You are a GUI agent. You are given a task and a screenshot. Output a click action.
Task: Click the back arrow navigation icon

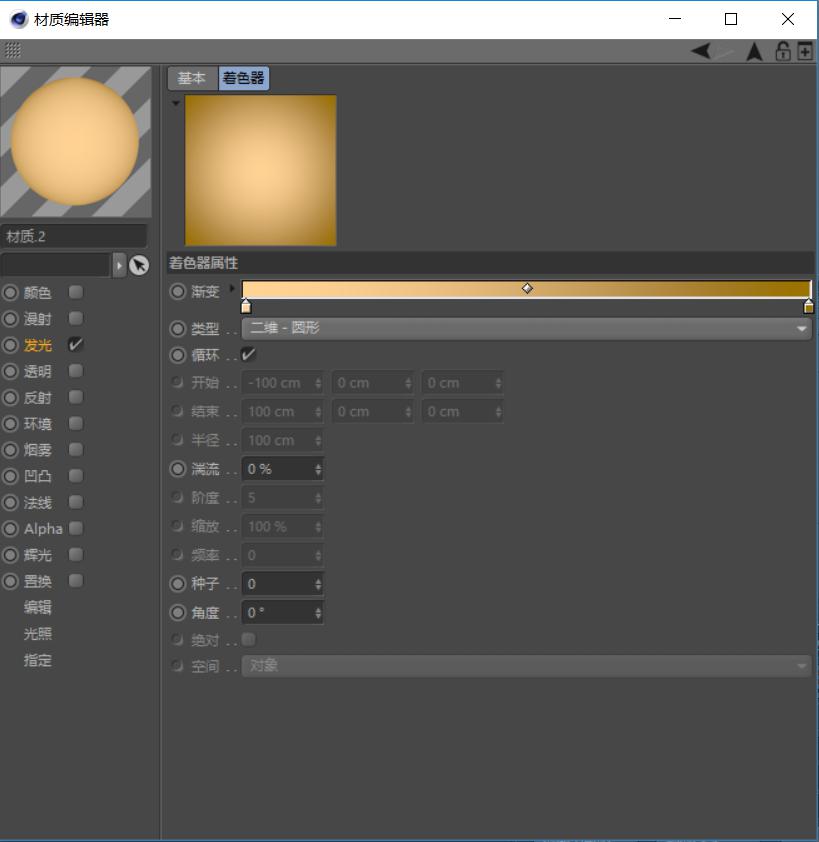701,52
